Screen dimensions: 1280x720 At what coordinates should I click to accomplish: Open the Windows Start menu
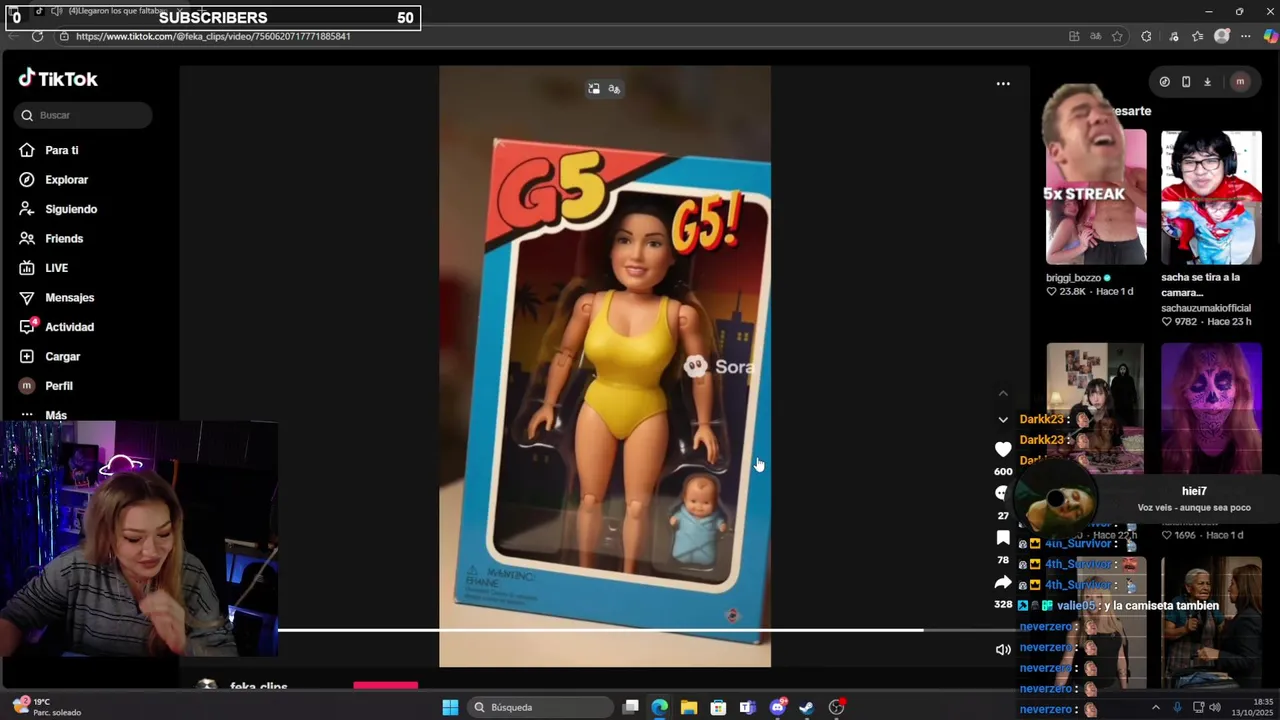pos(450,708)
